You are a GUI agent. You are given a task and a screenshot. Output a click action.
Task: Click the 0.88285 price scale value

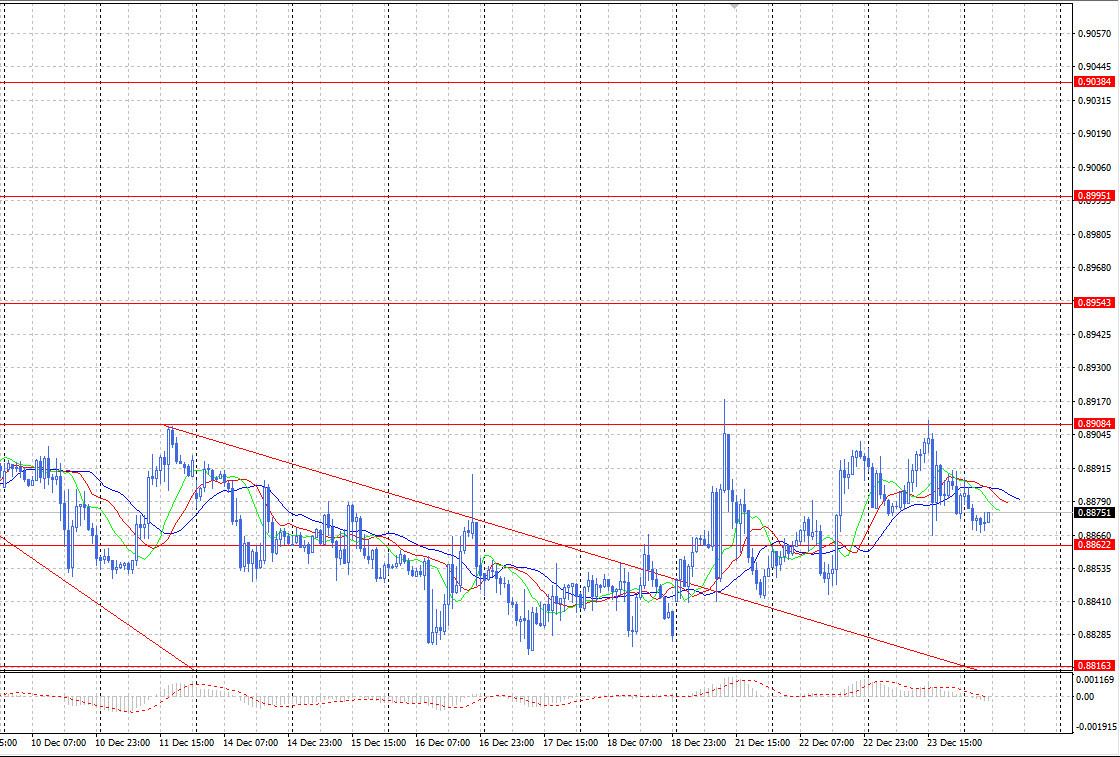[x=1094, y=634]
